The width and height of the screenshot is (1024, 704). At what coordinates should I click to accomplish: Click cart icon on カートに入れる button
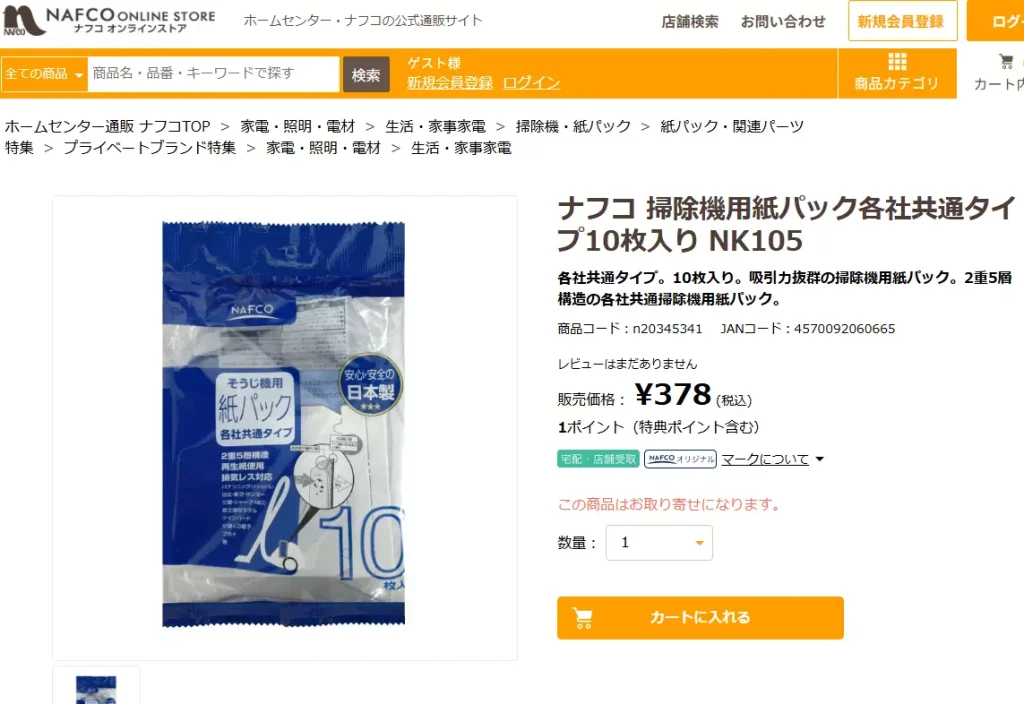click(583, 618)
